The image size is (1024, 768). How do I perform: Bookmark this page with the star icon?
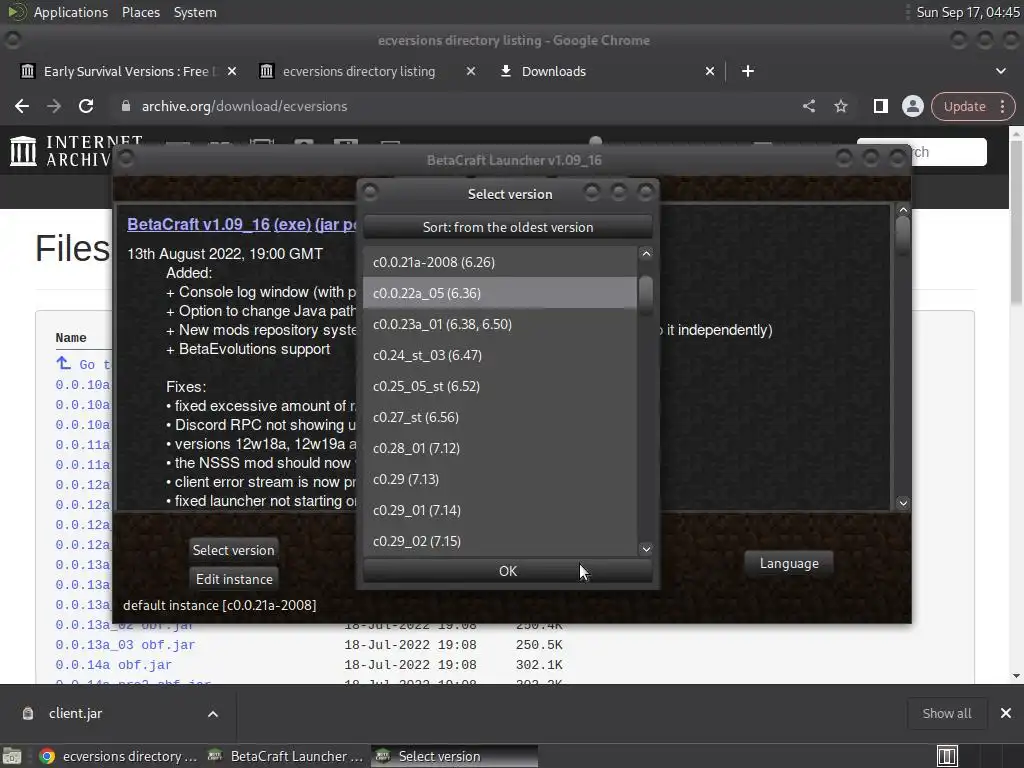(x=841, y=106)
